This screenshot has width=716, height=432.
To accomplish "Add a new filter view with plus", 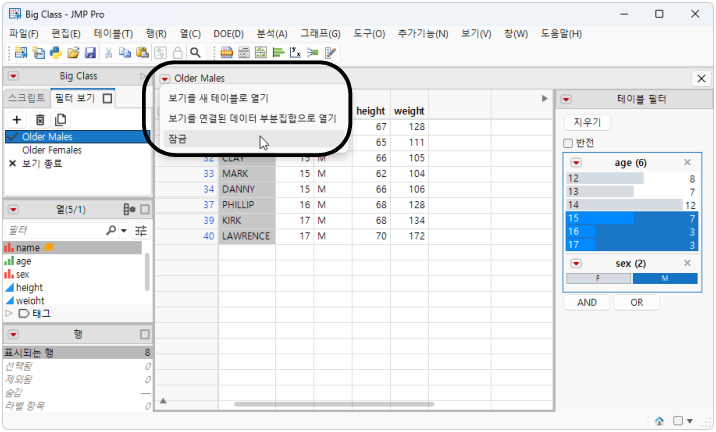I will [17, 120].
